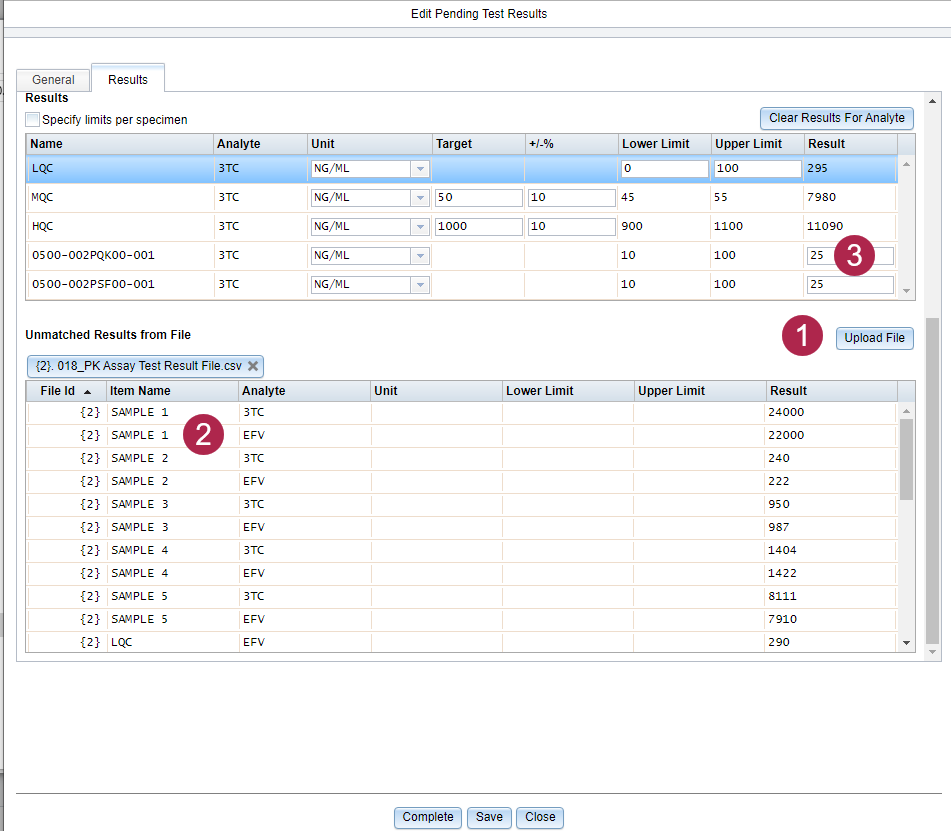The width and height of the screenshot is (951, 831).
Task: Click the HQC Target field
Action: coord(479,227)
